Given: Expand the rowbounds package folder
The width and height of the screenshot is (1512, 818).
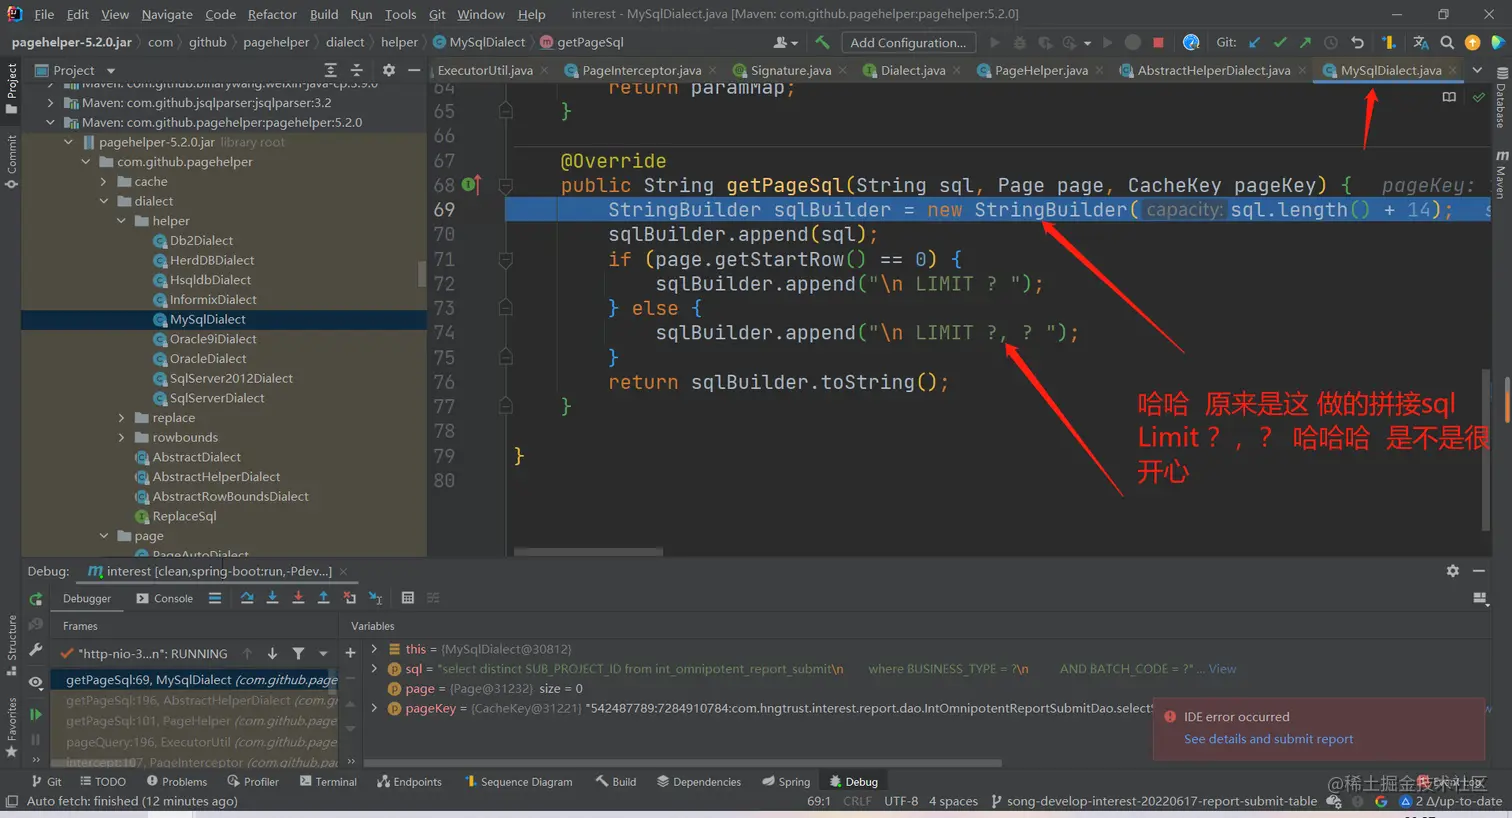Looking at the screenshot, I should (x=121, y=437).
